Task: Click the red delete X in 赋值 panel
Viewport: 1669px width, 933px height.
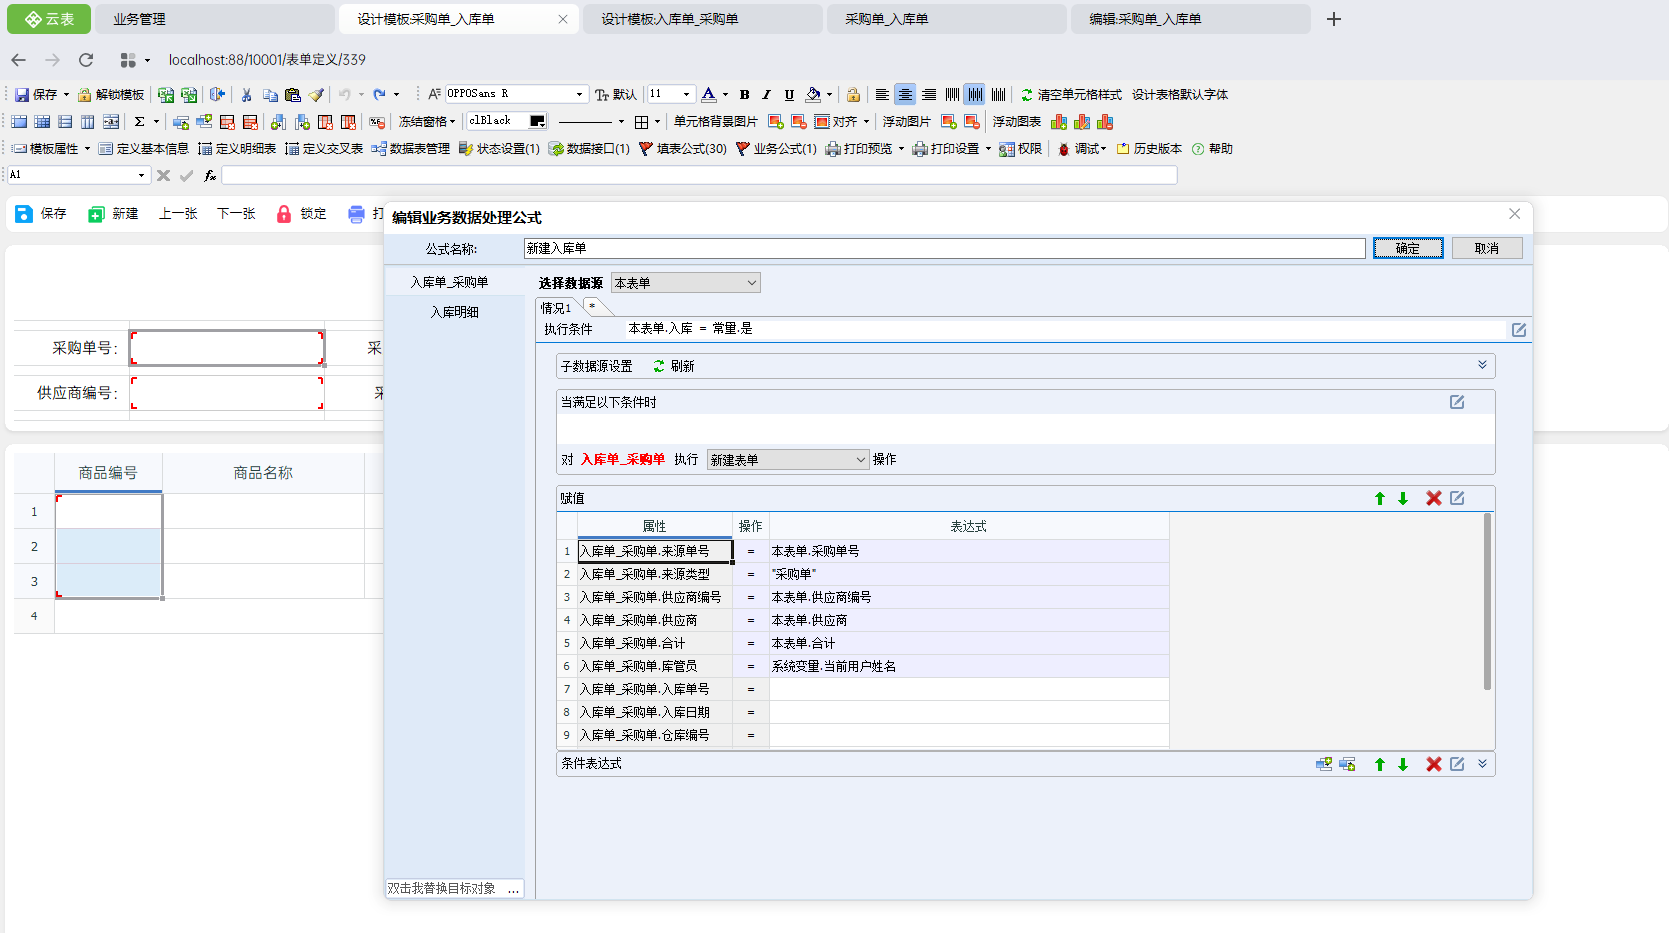Action: [x=1433, y=498]
